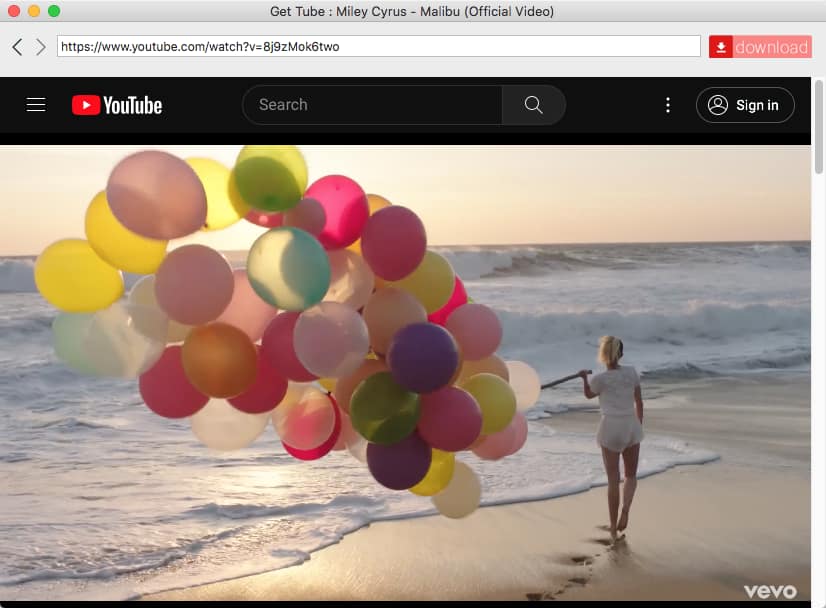
Task: Click inside the YouTube Search box
Action: point(370,104)
